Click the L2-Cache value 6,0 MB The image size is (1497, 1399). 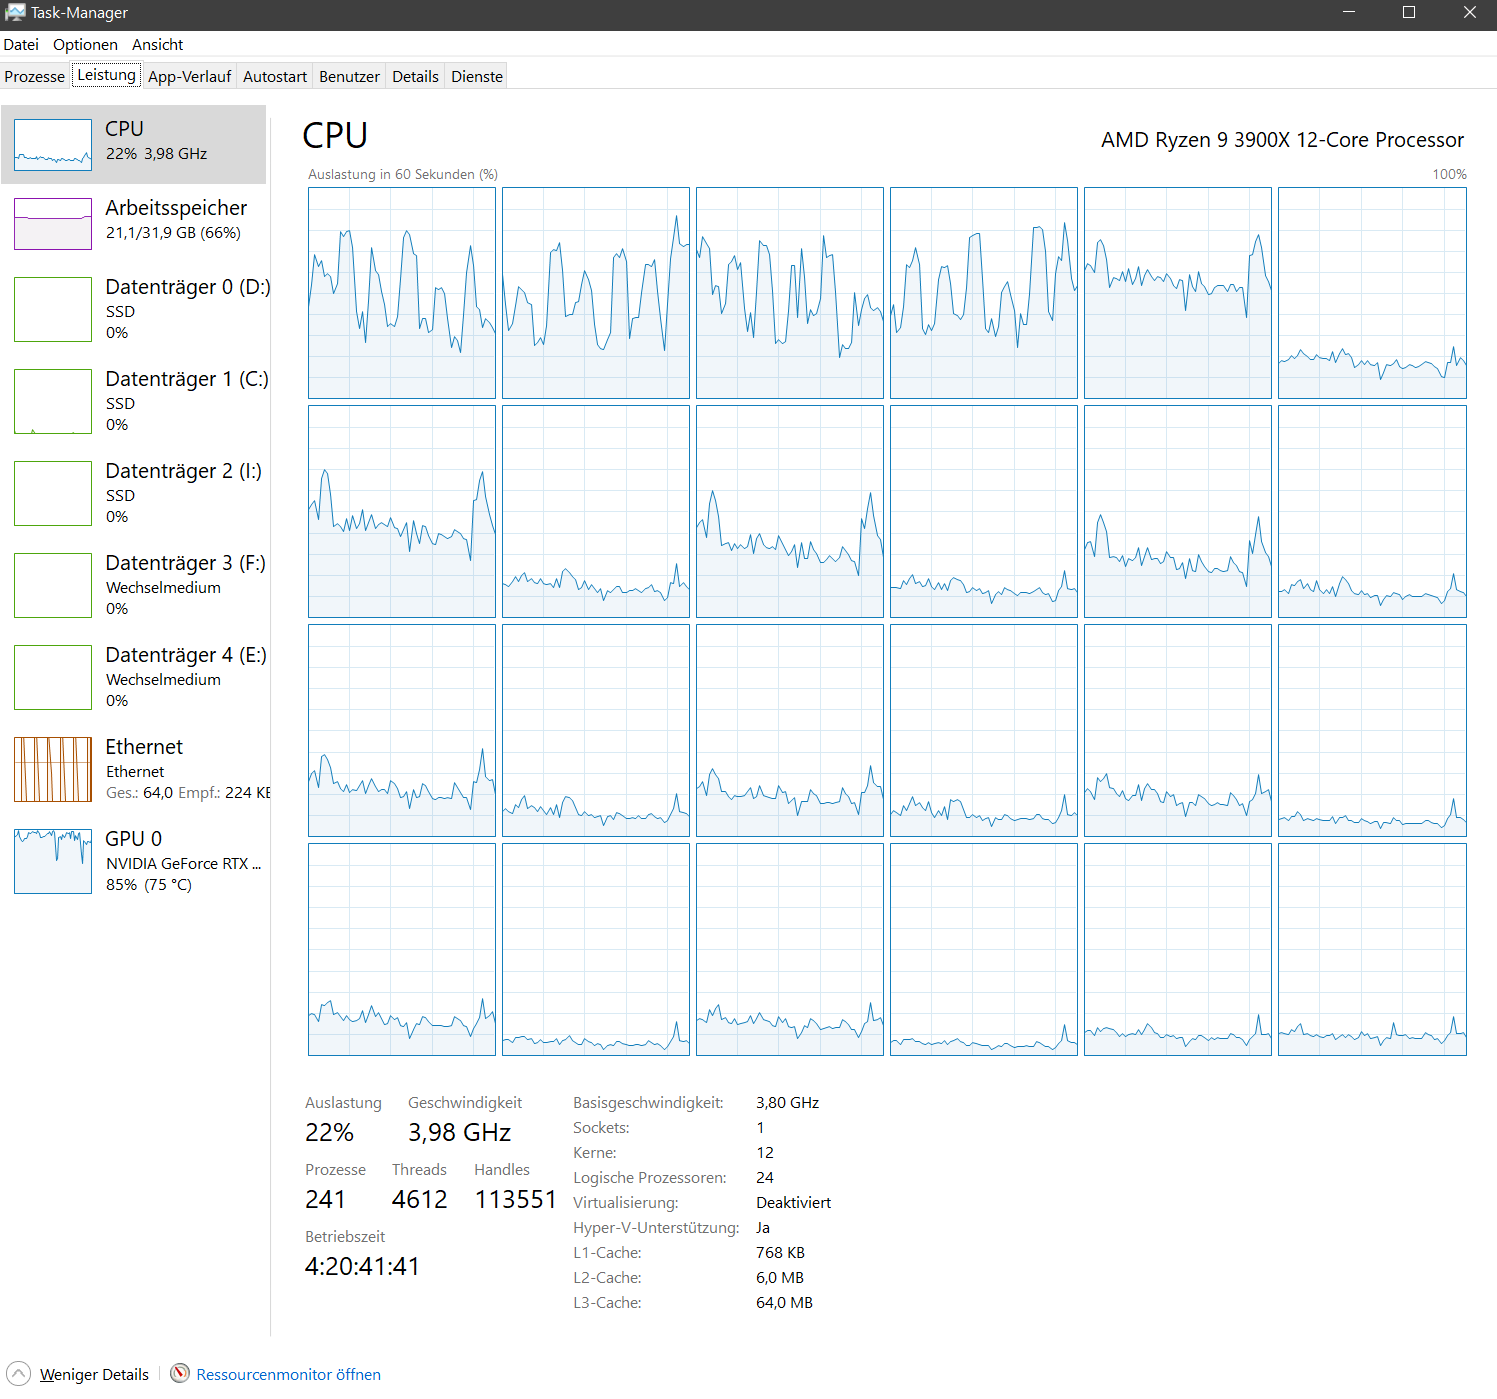(780, 1277)
